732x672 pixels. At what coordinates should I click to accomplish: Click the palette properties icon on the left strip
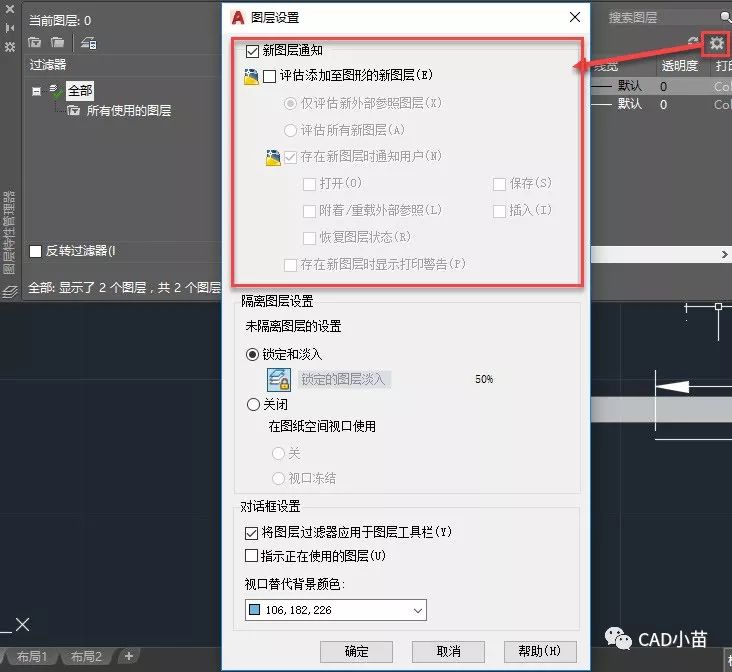(9, 47)
